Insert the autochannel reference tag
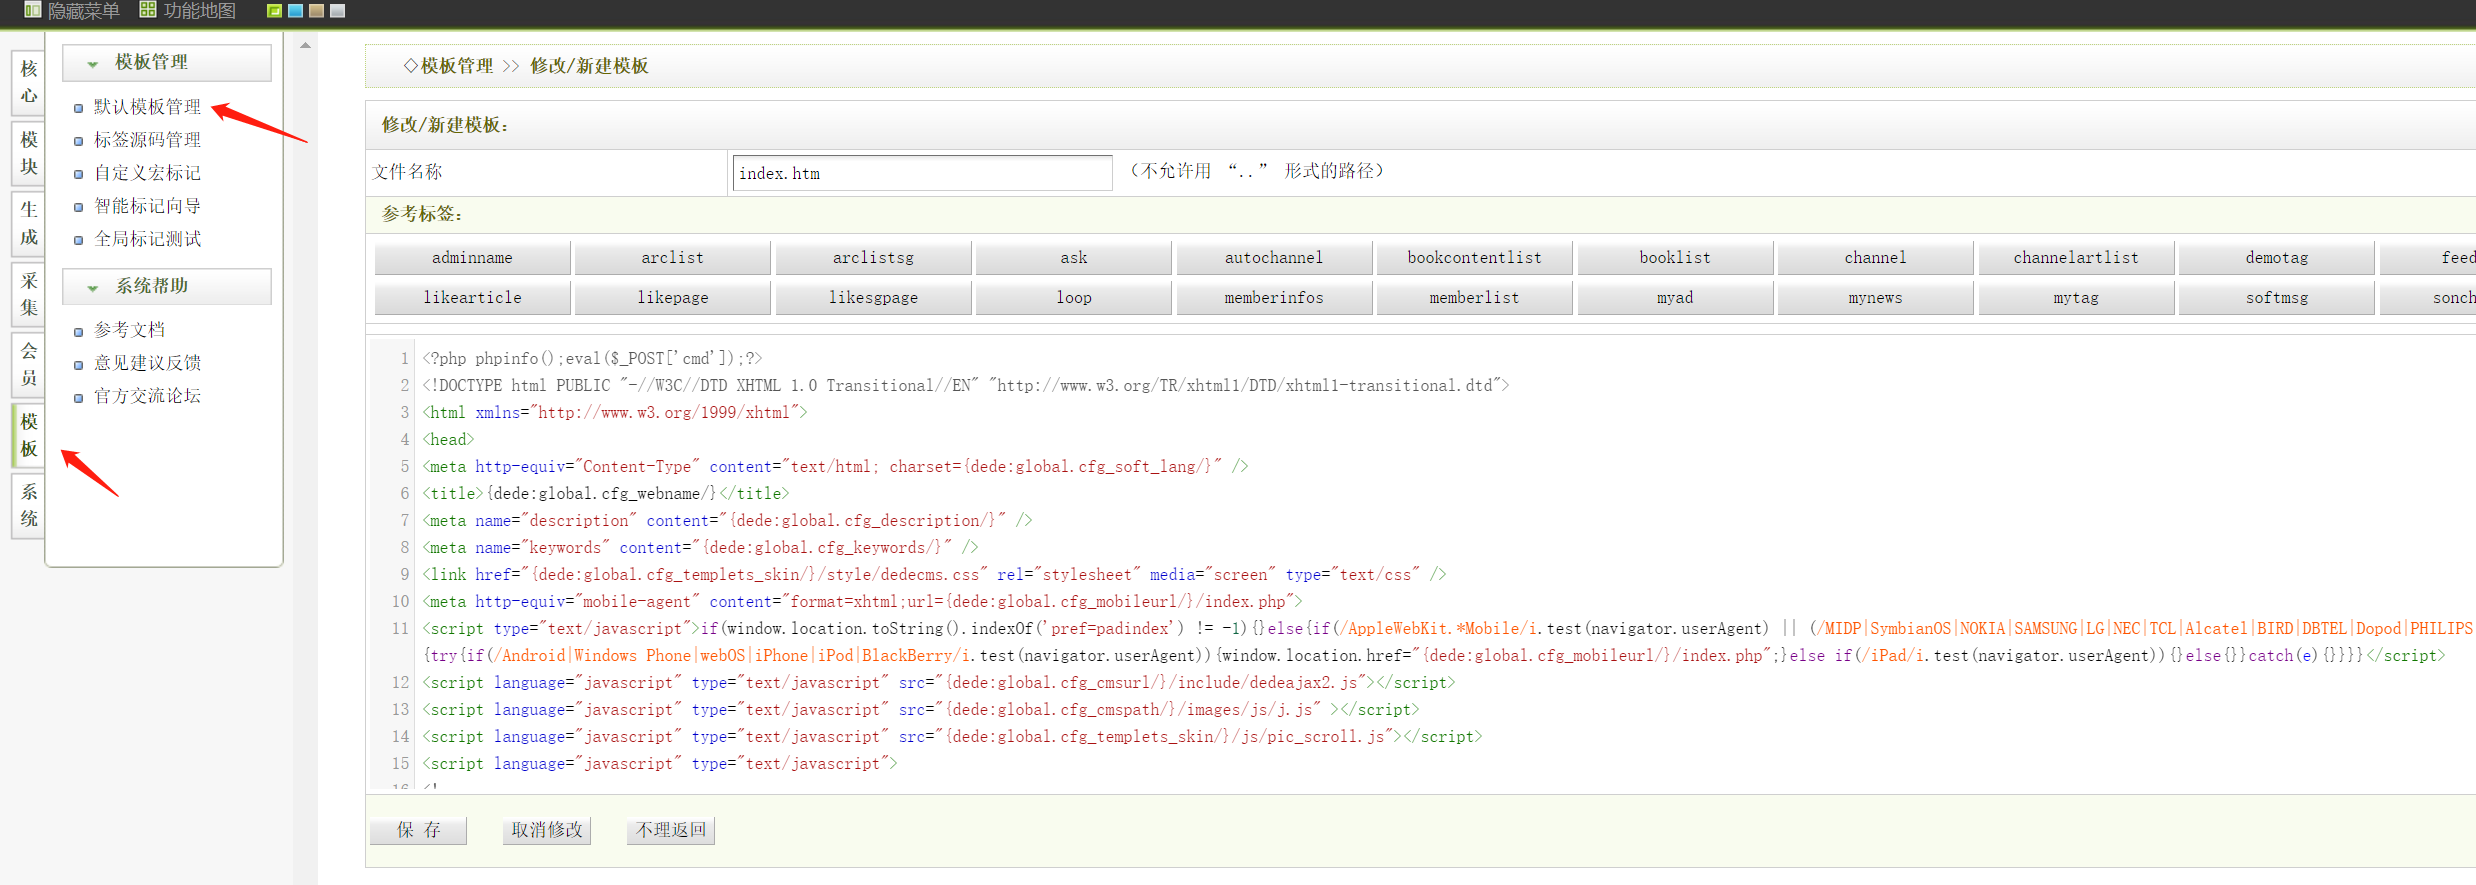Screen dimensions: 2476x885 [1274, 258]
